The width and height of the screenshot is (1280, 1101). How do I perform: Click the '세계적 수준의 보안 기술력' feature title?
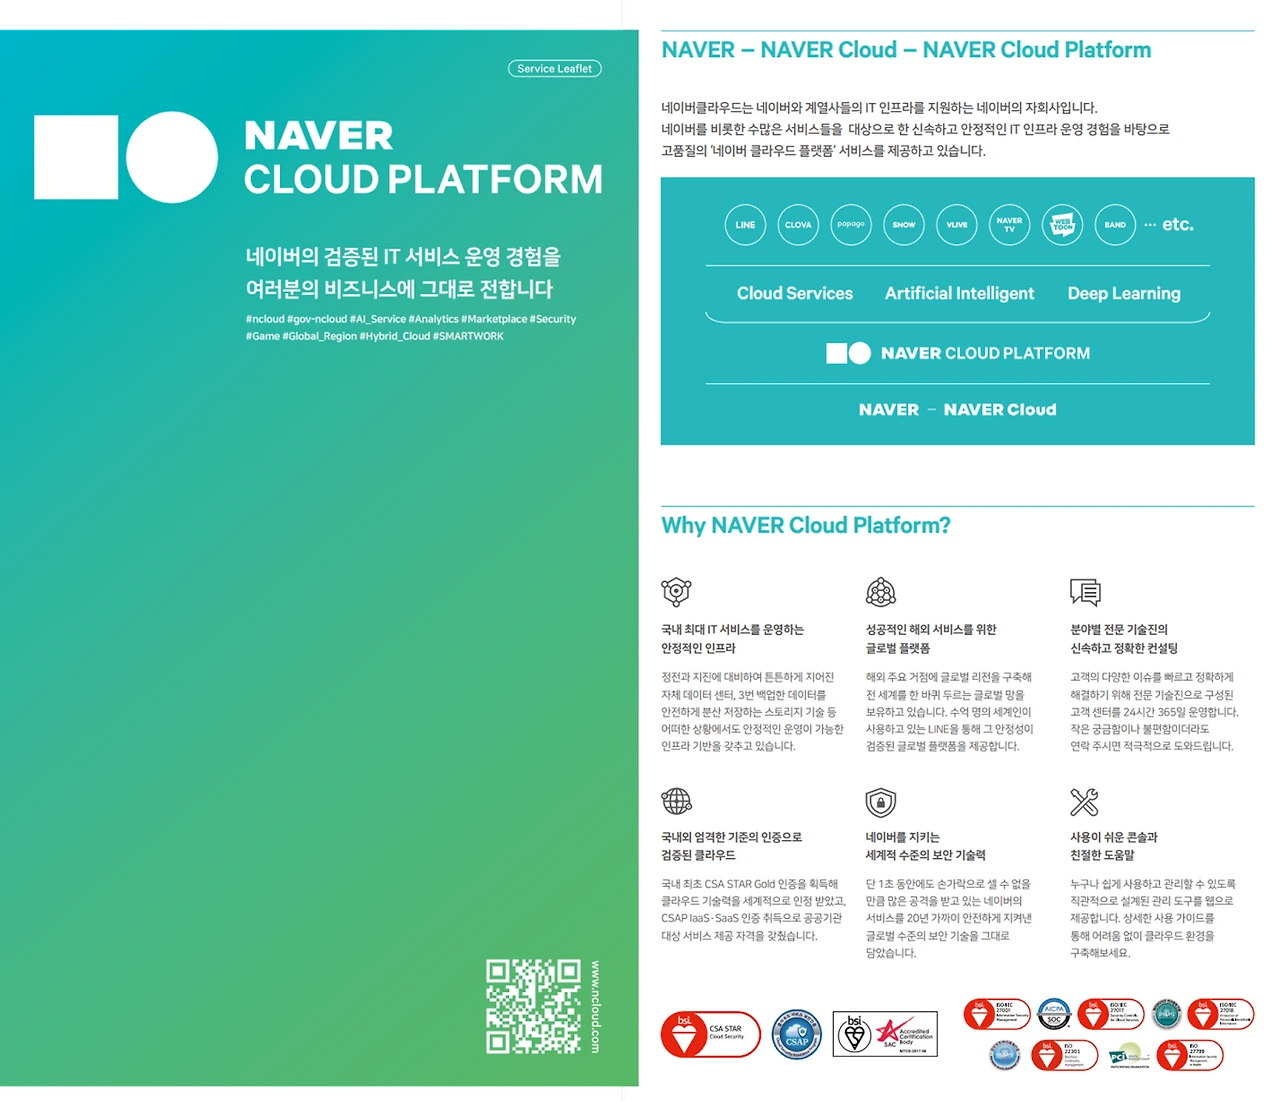click(926, 855)
